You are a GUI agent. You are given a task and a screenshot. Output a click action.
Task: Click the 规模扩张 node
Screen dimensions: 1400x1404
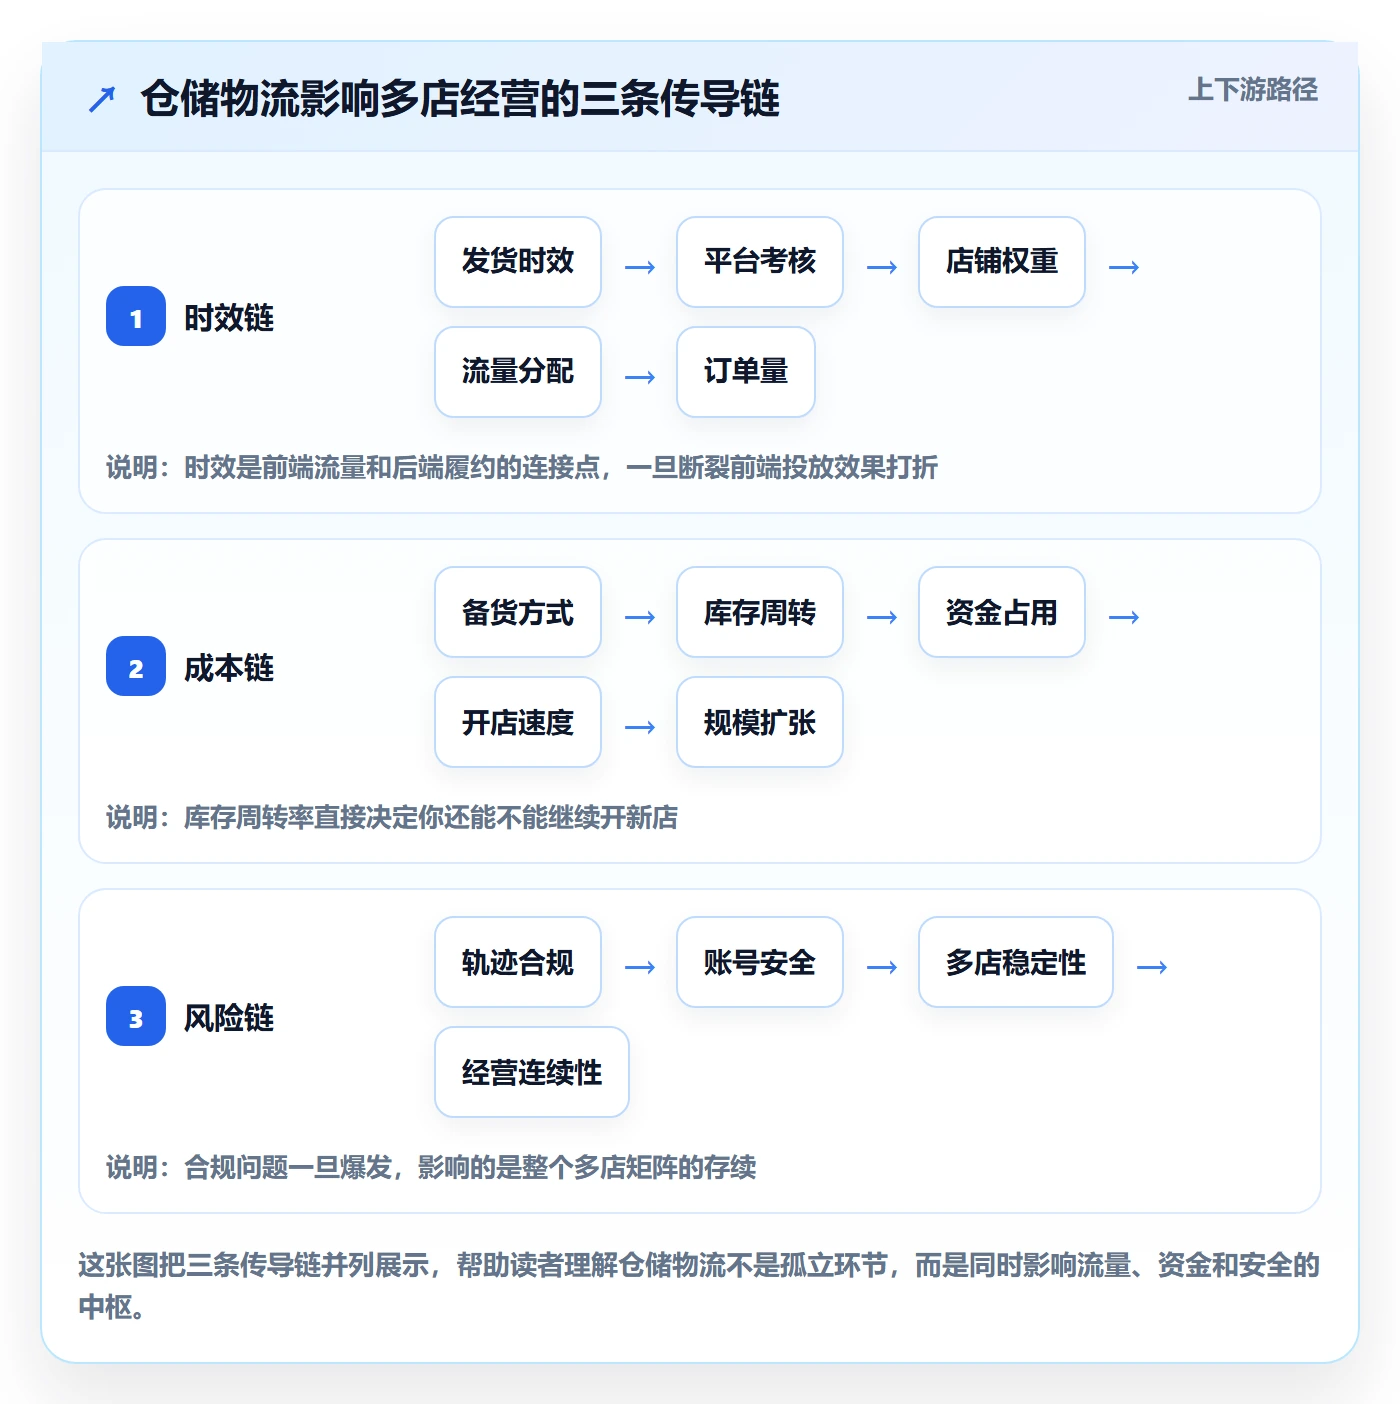[760, 722]
